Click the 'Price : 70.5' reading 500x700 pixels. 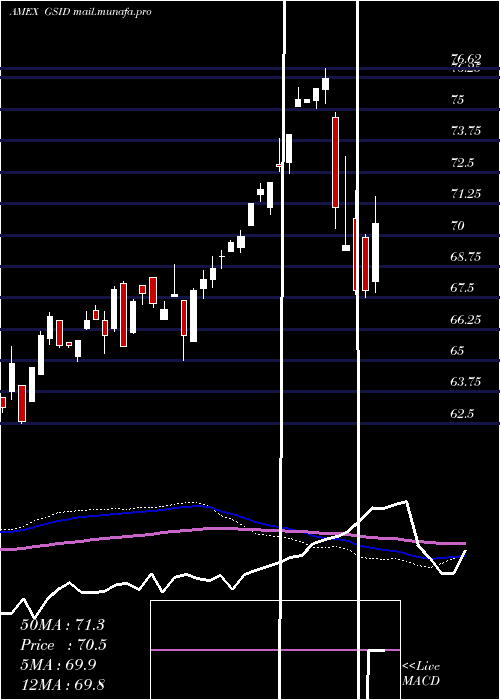pyautogui.click(x=63, y=645)
